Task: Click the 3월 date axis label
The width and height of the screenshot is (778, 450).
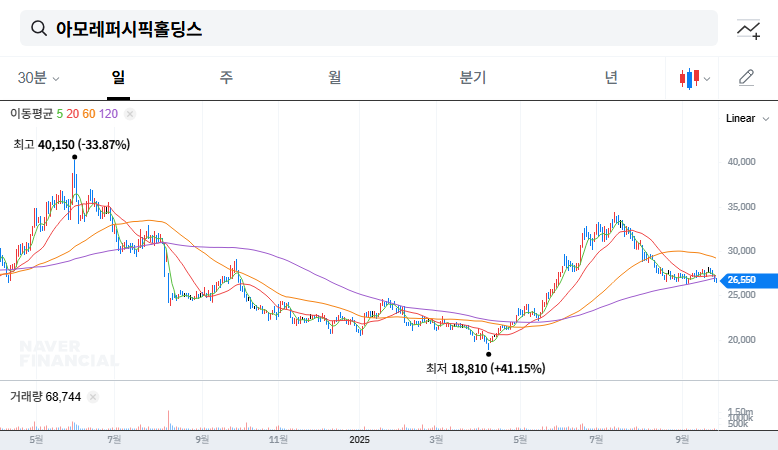Action: 436,440
